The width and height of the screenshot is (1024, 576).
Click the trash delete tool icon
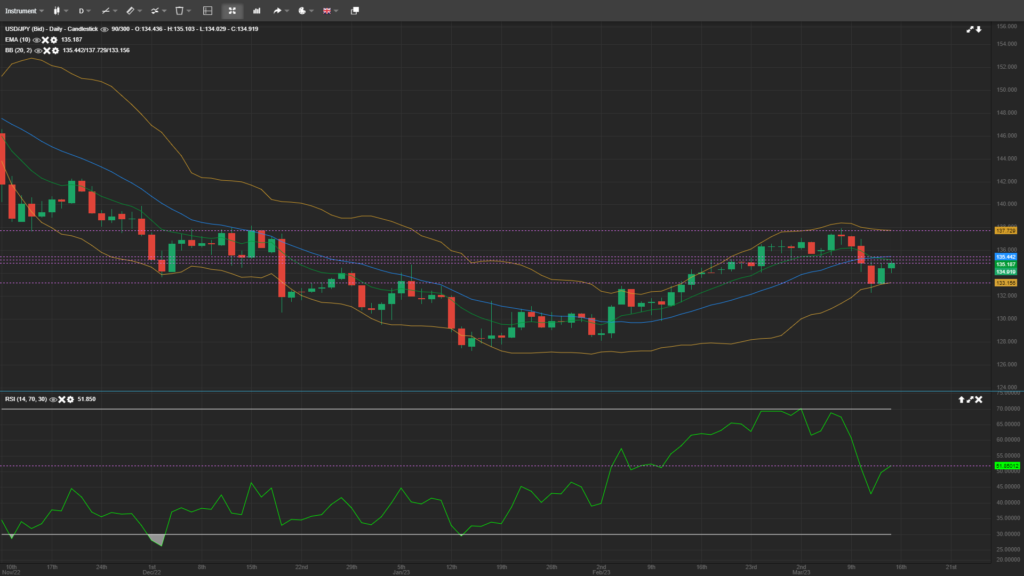tap(181, 10)
